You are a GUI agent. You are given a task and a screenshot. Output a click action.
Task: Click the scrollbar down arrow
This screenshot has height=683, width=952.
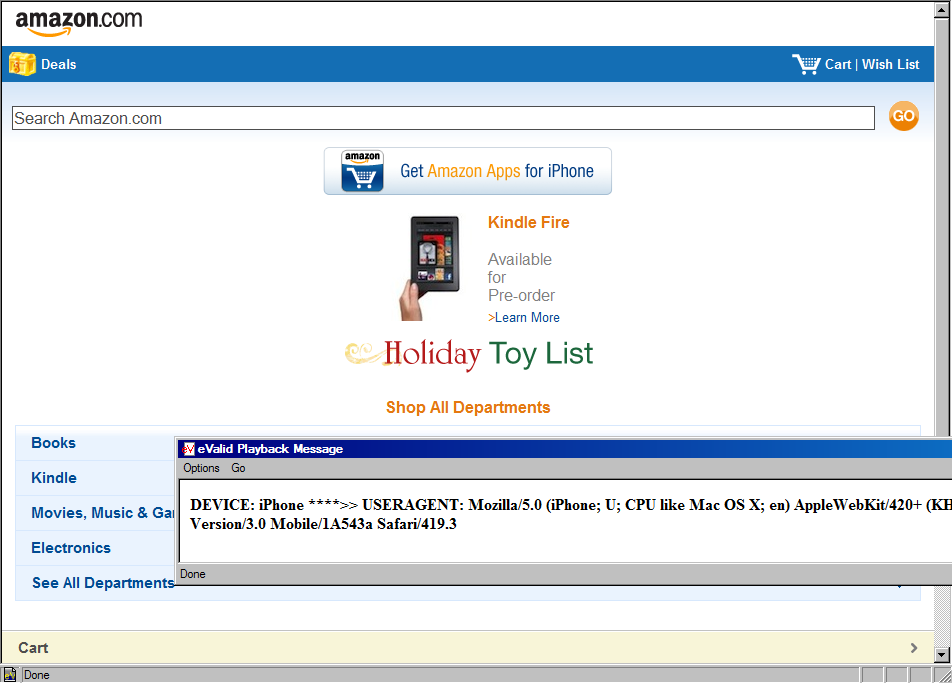(942, 654)
